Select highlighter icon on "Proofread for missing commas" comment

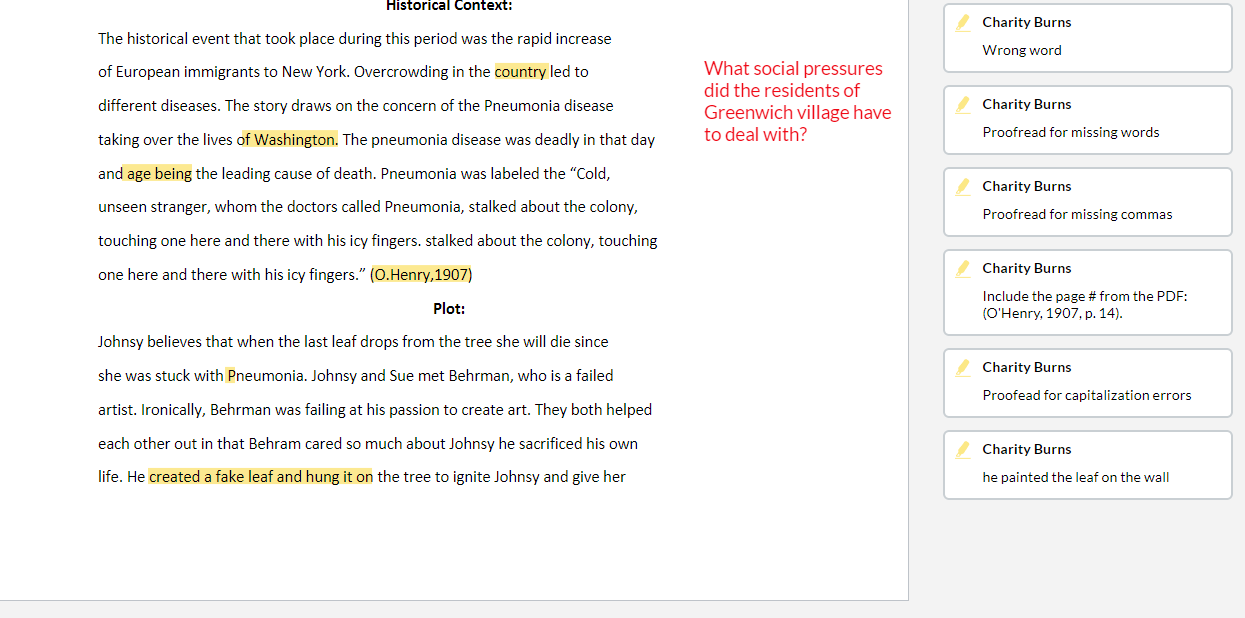tap(962, 186)
